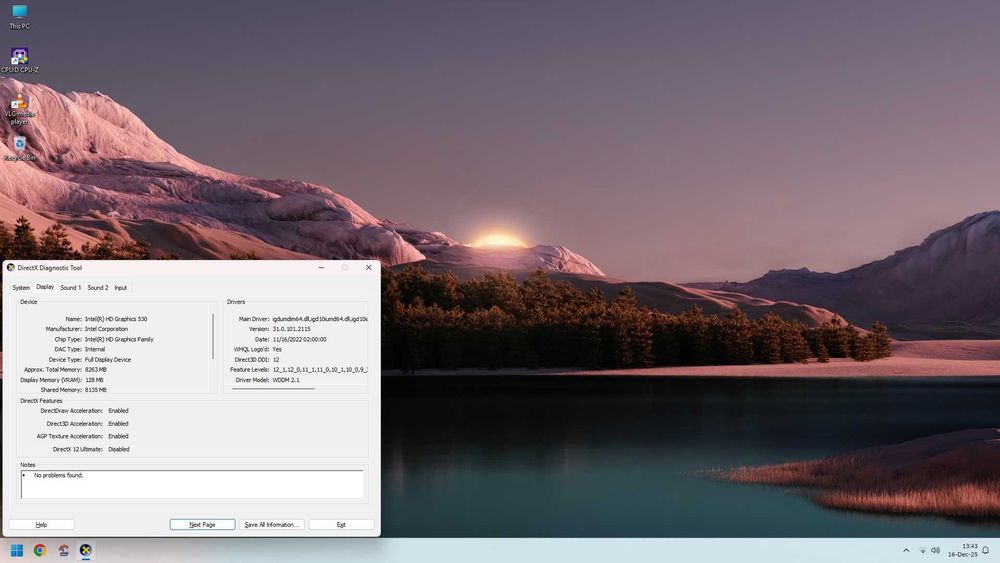The width and height of the screenshot is (1000, 563).
Task: Click the DirectDraw Acceleration 'Enabled' value
Action: coord(119,411)
